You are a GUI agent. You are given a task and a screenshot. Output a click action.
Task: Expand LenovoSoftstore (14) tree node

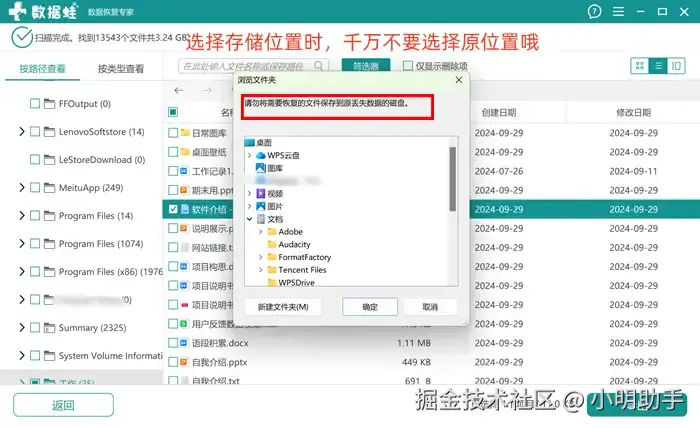pyautogui.click(x=21, y=132)
